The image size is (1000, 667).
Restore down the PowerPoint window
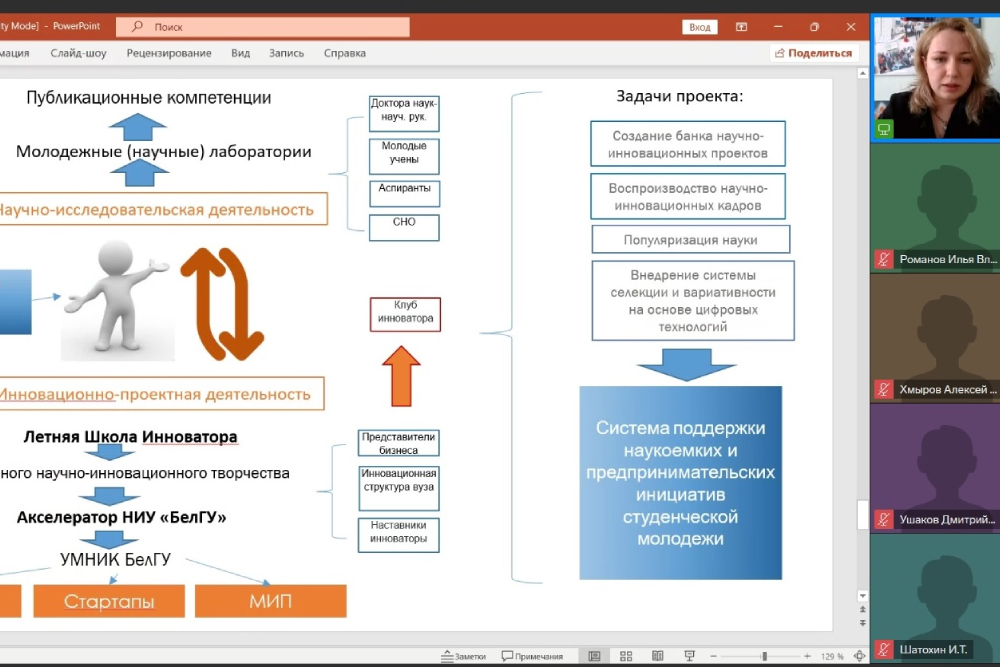click(x=814, y=27)
